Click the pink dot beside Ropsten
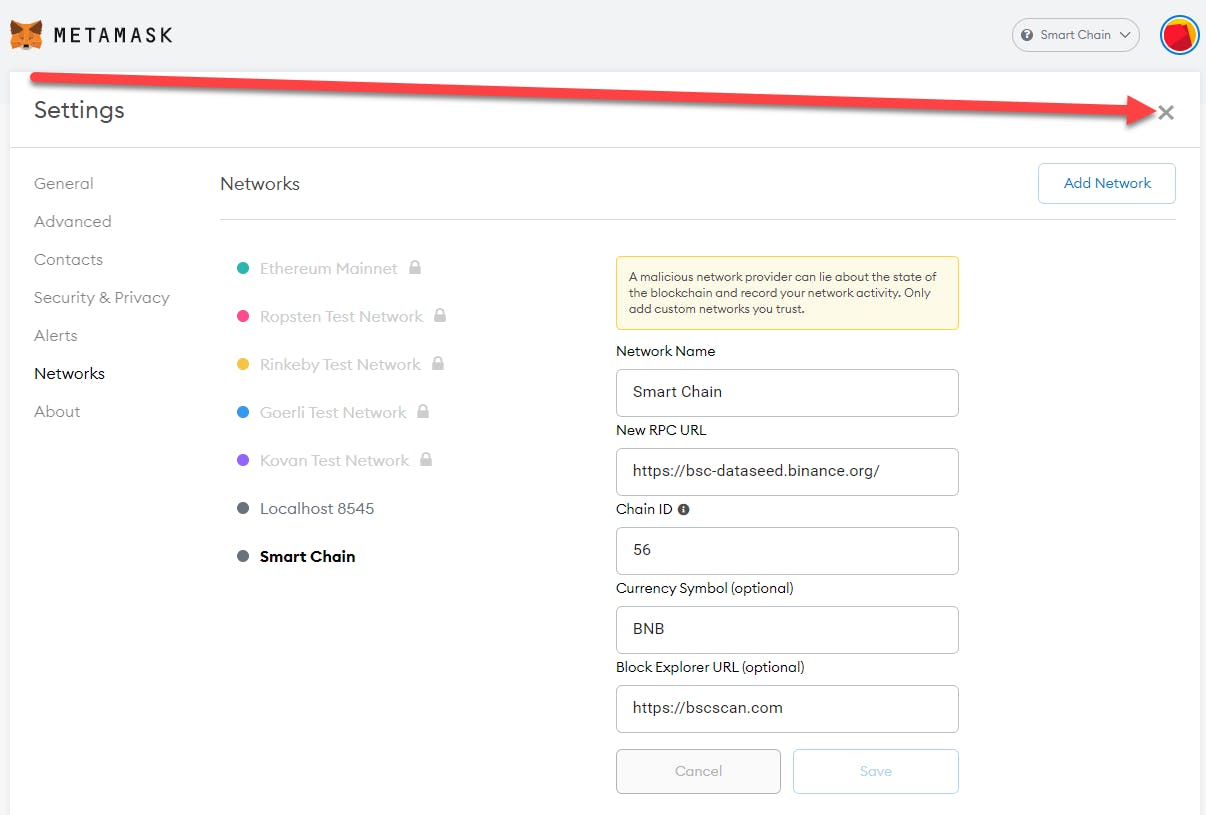 tap(242, 316)
